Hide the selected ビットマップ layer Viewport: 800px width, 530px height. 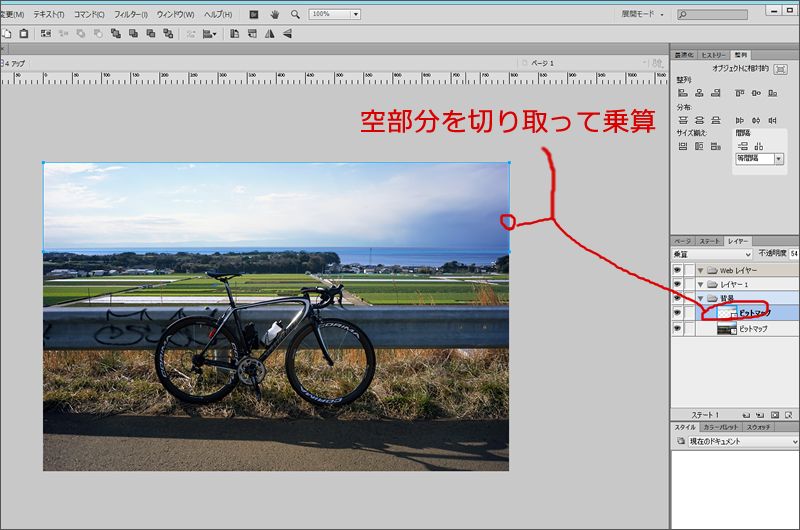tap(677, 312)
